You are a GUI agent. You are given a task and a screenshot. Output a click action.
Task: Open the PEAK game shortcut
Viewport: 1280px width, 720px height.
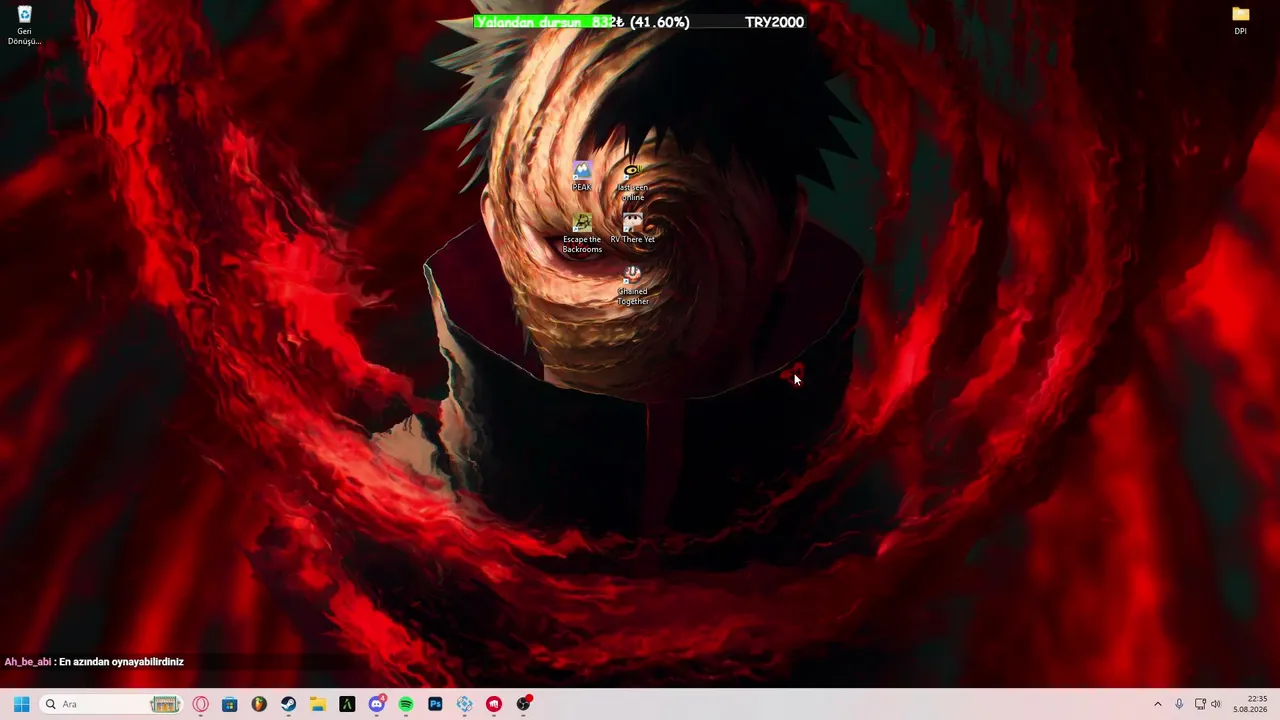[582, 176]
